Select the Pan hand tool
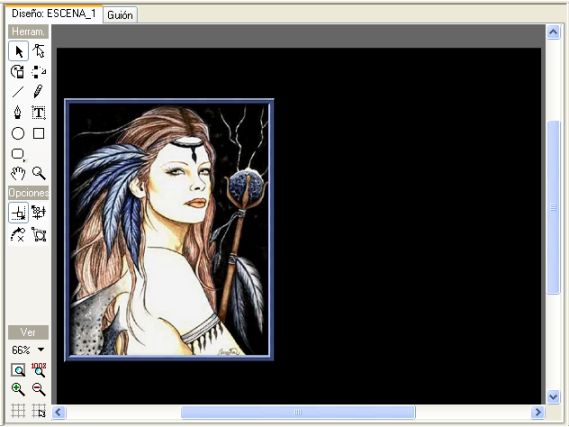The width and height of the screenshot is (569, 427). coord(18,174)
